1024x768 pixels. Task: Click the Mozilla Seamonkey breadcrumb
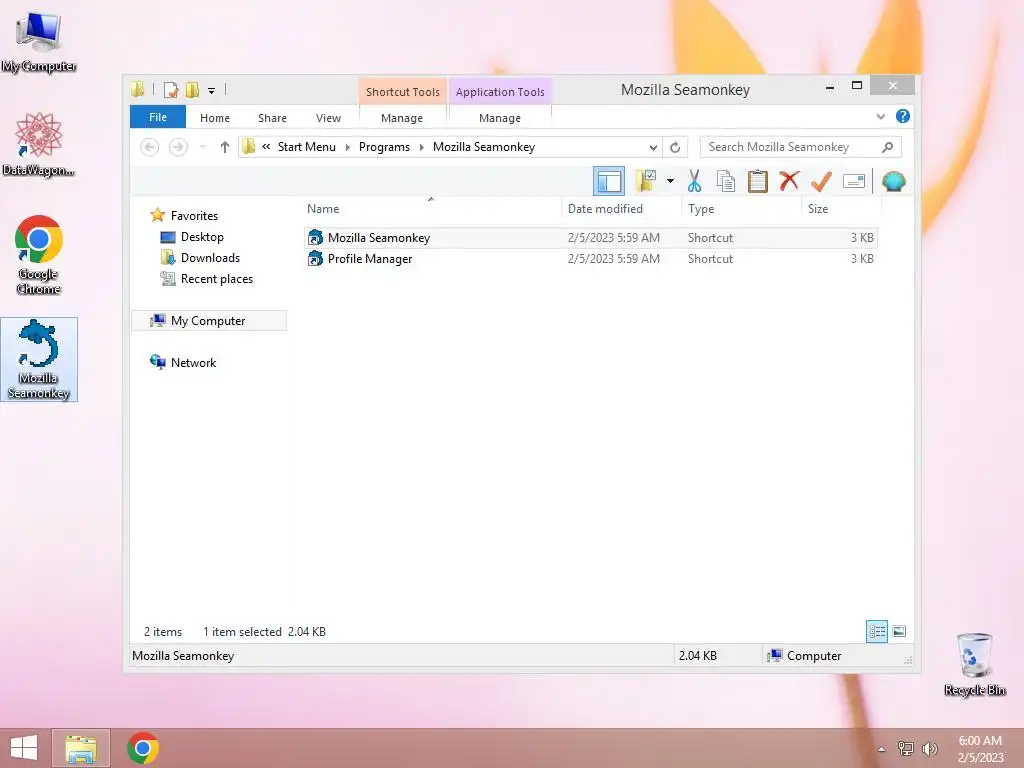tap(483, 147)
